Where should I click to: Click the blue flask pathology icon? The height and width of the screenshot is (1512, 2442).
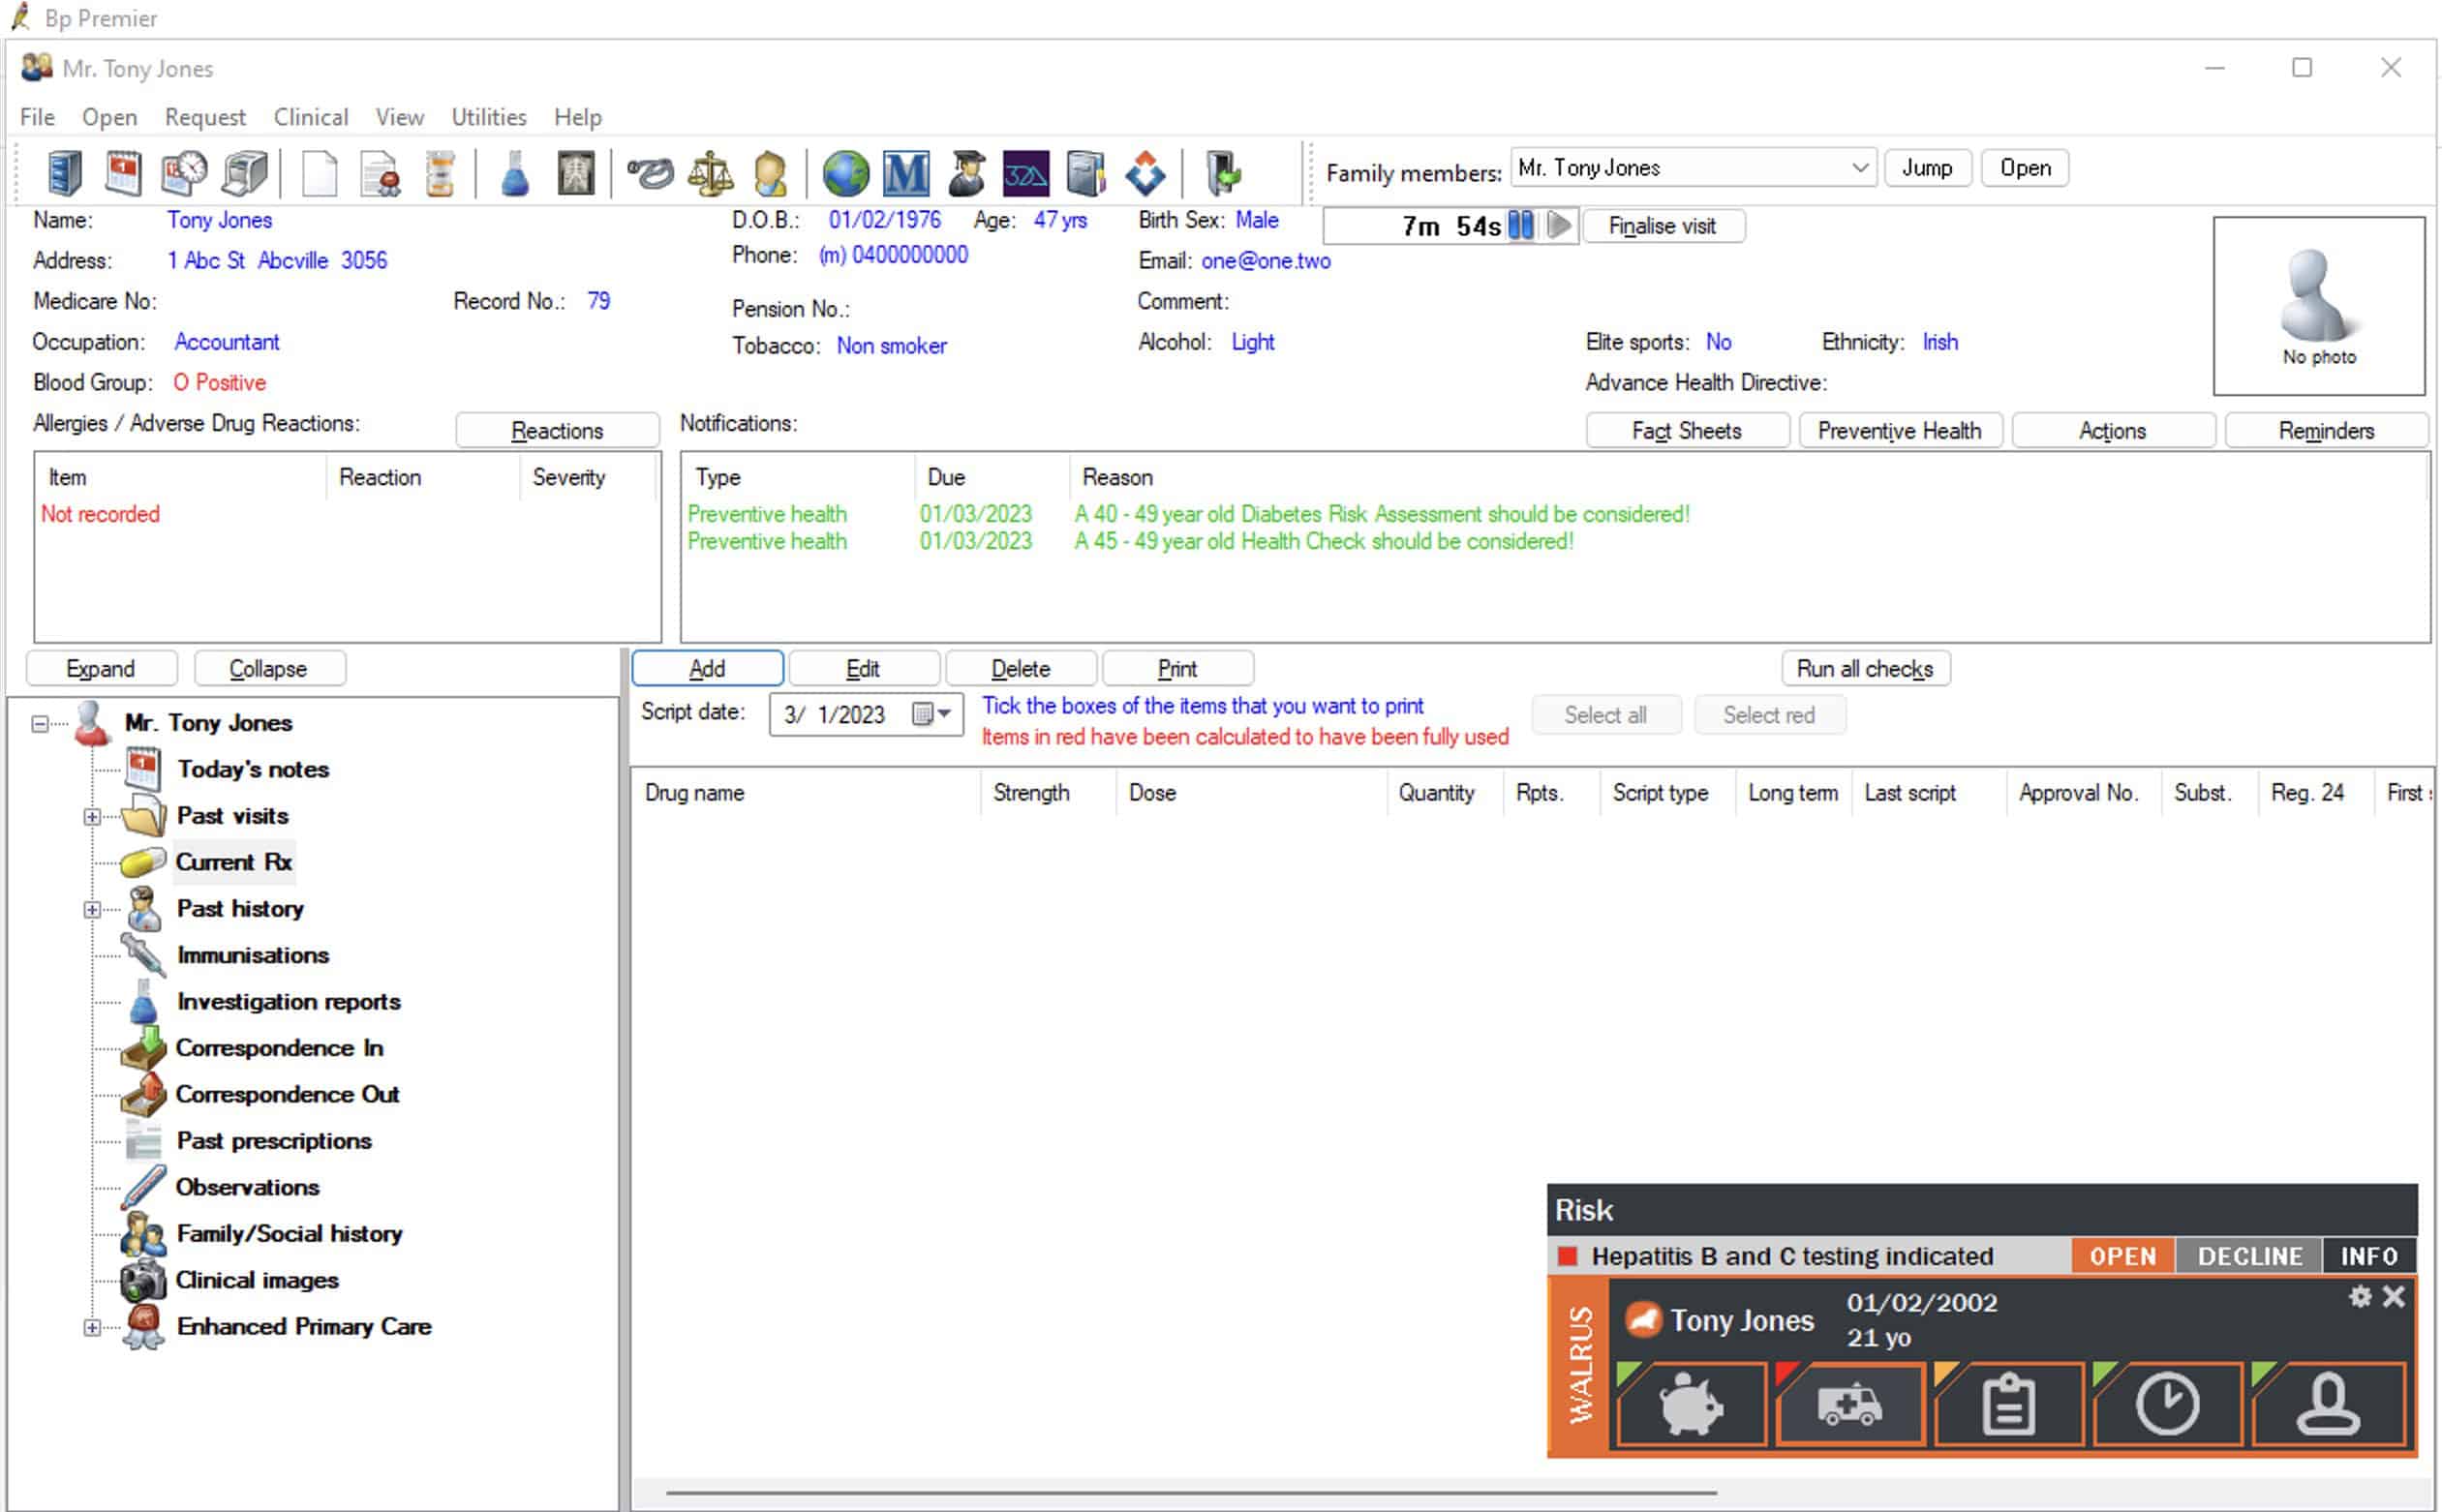pyautogui.click(x=515, y=174)
